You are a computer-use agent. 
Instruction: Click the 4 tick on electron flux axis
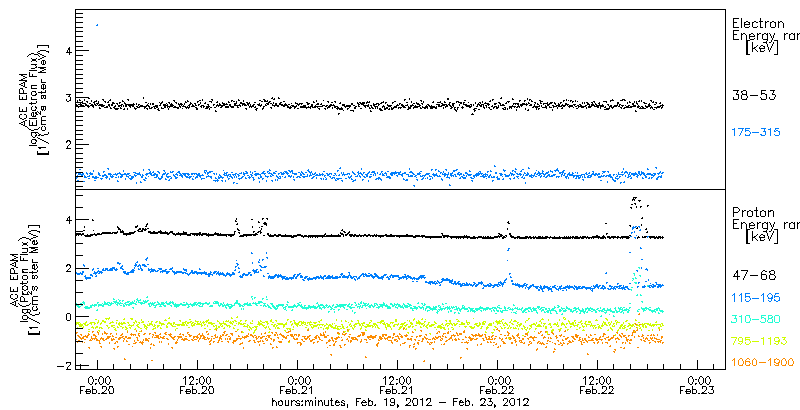67,50
